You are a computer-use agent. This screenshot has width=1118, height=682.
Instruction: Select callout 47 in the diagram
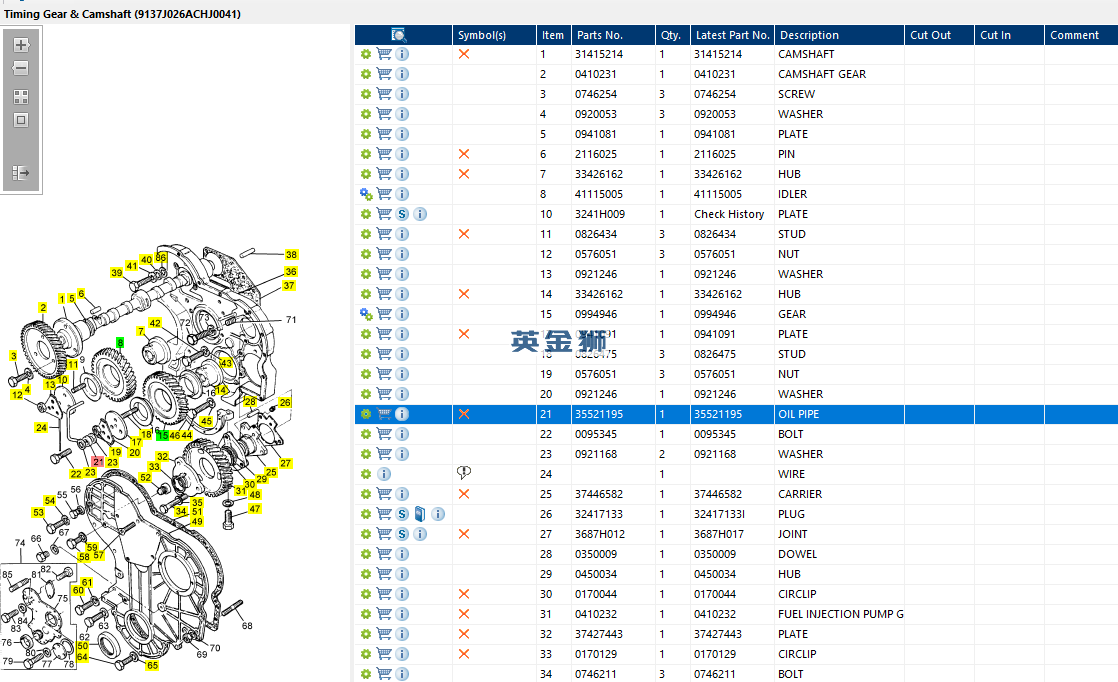(x=255, y=509)
